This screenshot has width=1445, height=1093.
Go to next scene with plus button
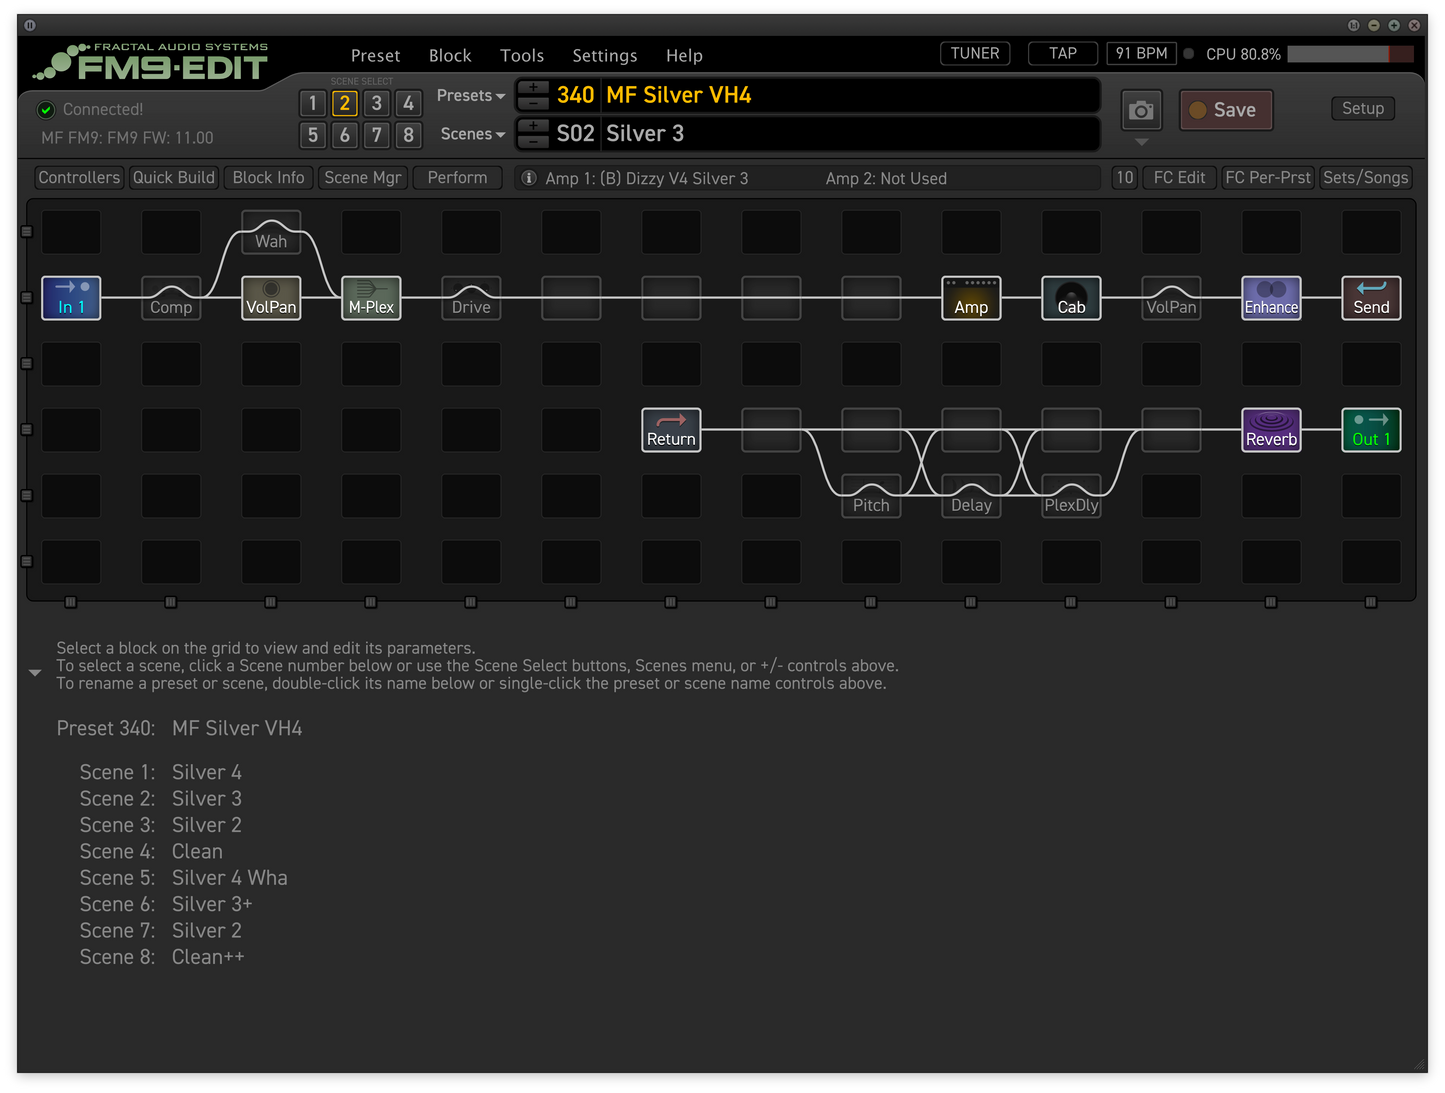[x=533, y=126]
